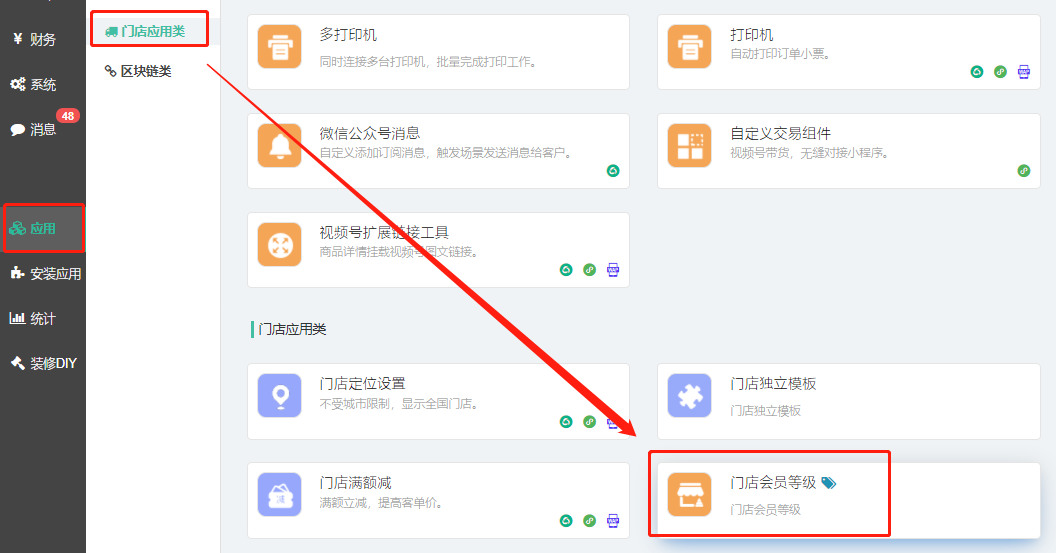Viewport: 1056px width, 553px height.
Task: Click the blue tag icon beside 门店会员等级
Action: click(829, 483)
